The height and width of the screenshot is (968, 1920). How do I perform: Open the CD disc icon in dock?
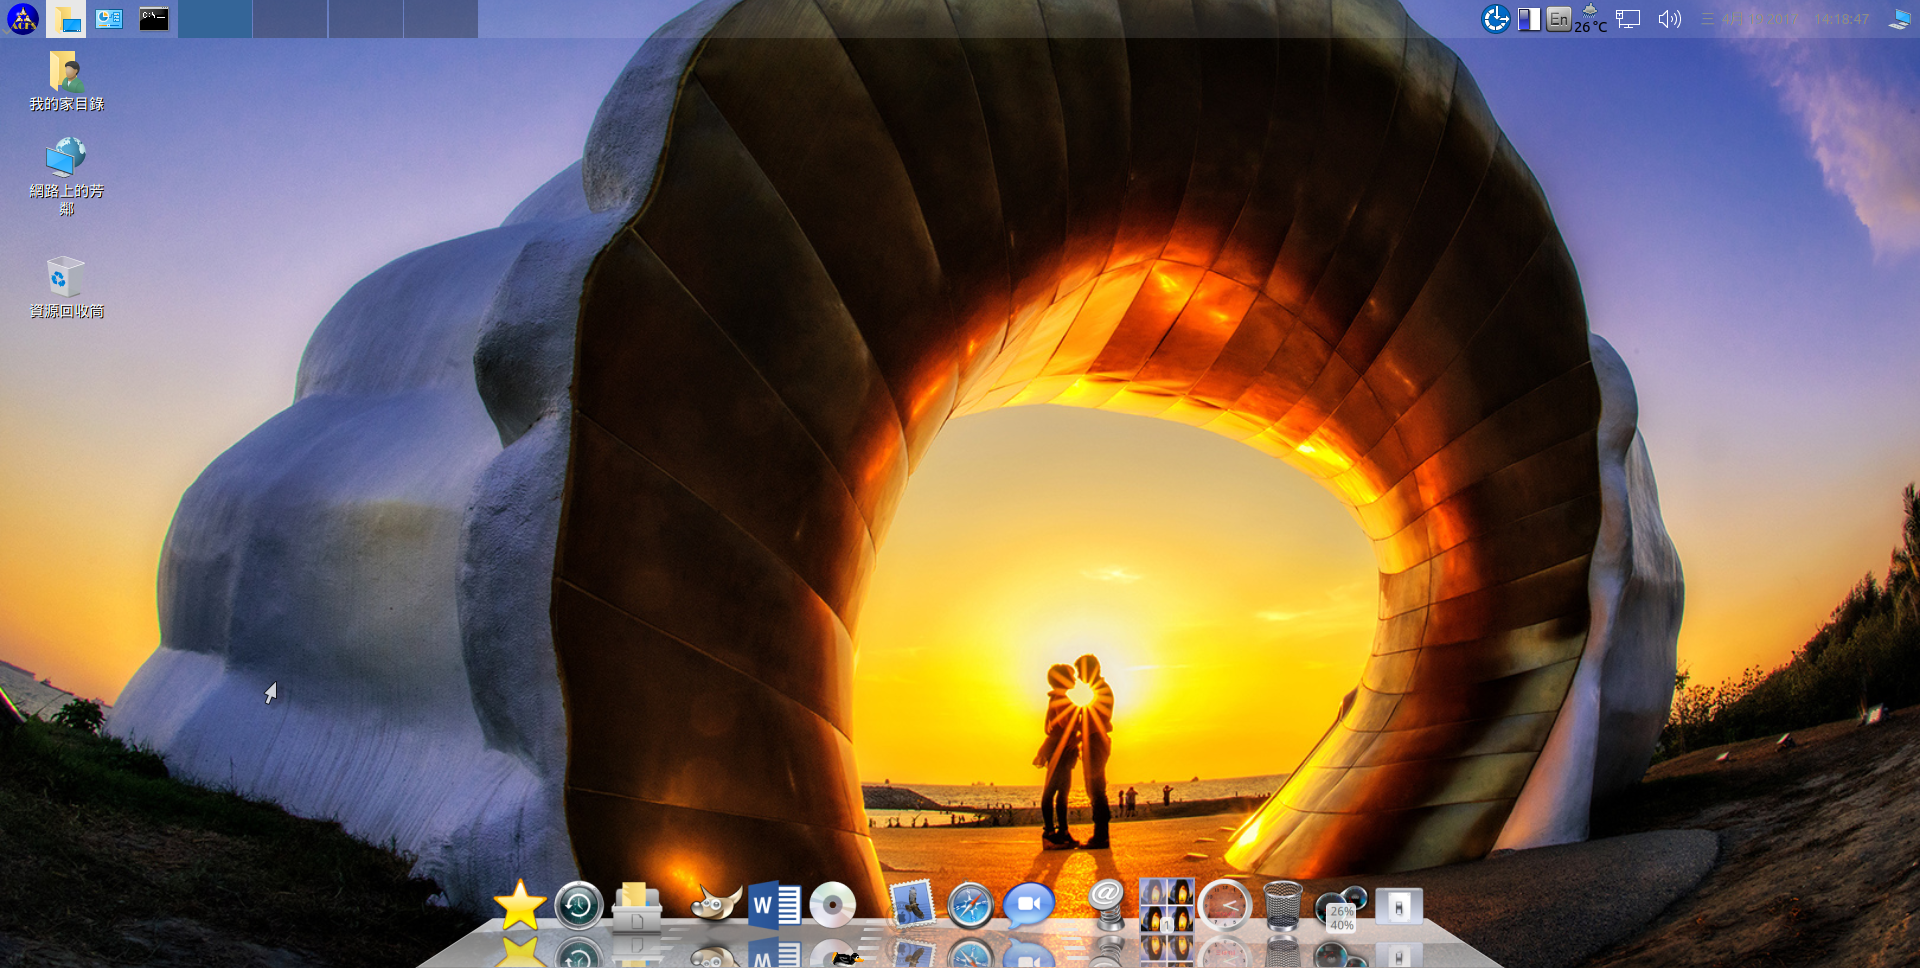tap(833, 906)
